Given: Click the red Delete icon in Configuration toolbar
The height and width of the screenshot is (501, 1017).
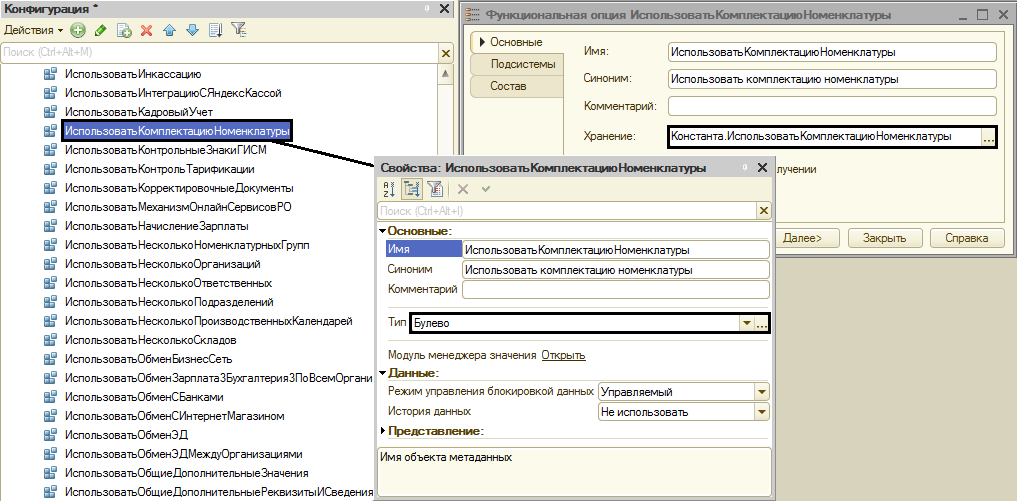Looking at the screenshot, I should (146, 30).
